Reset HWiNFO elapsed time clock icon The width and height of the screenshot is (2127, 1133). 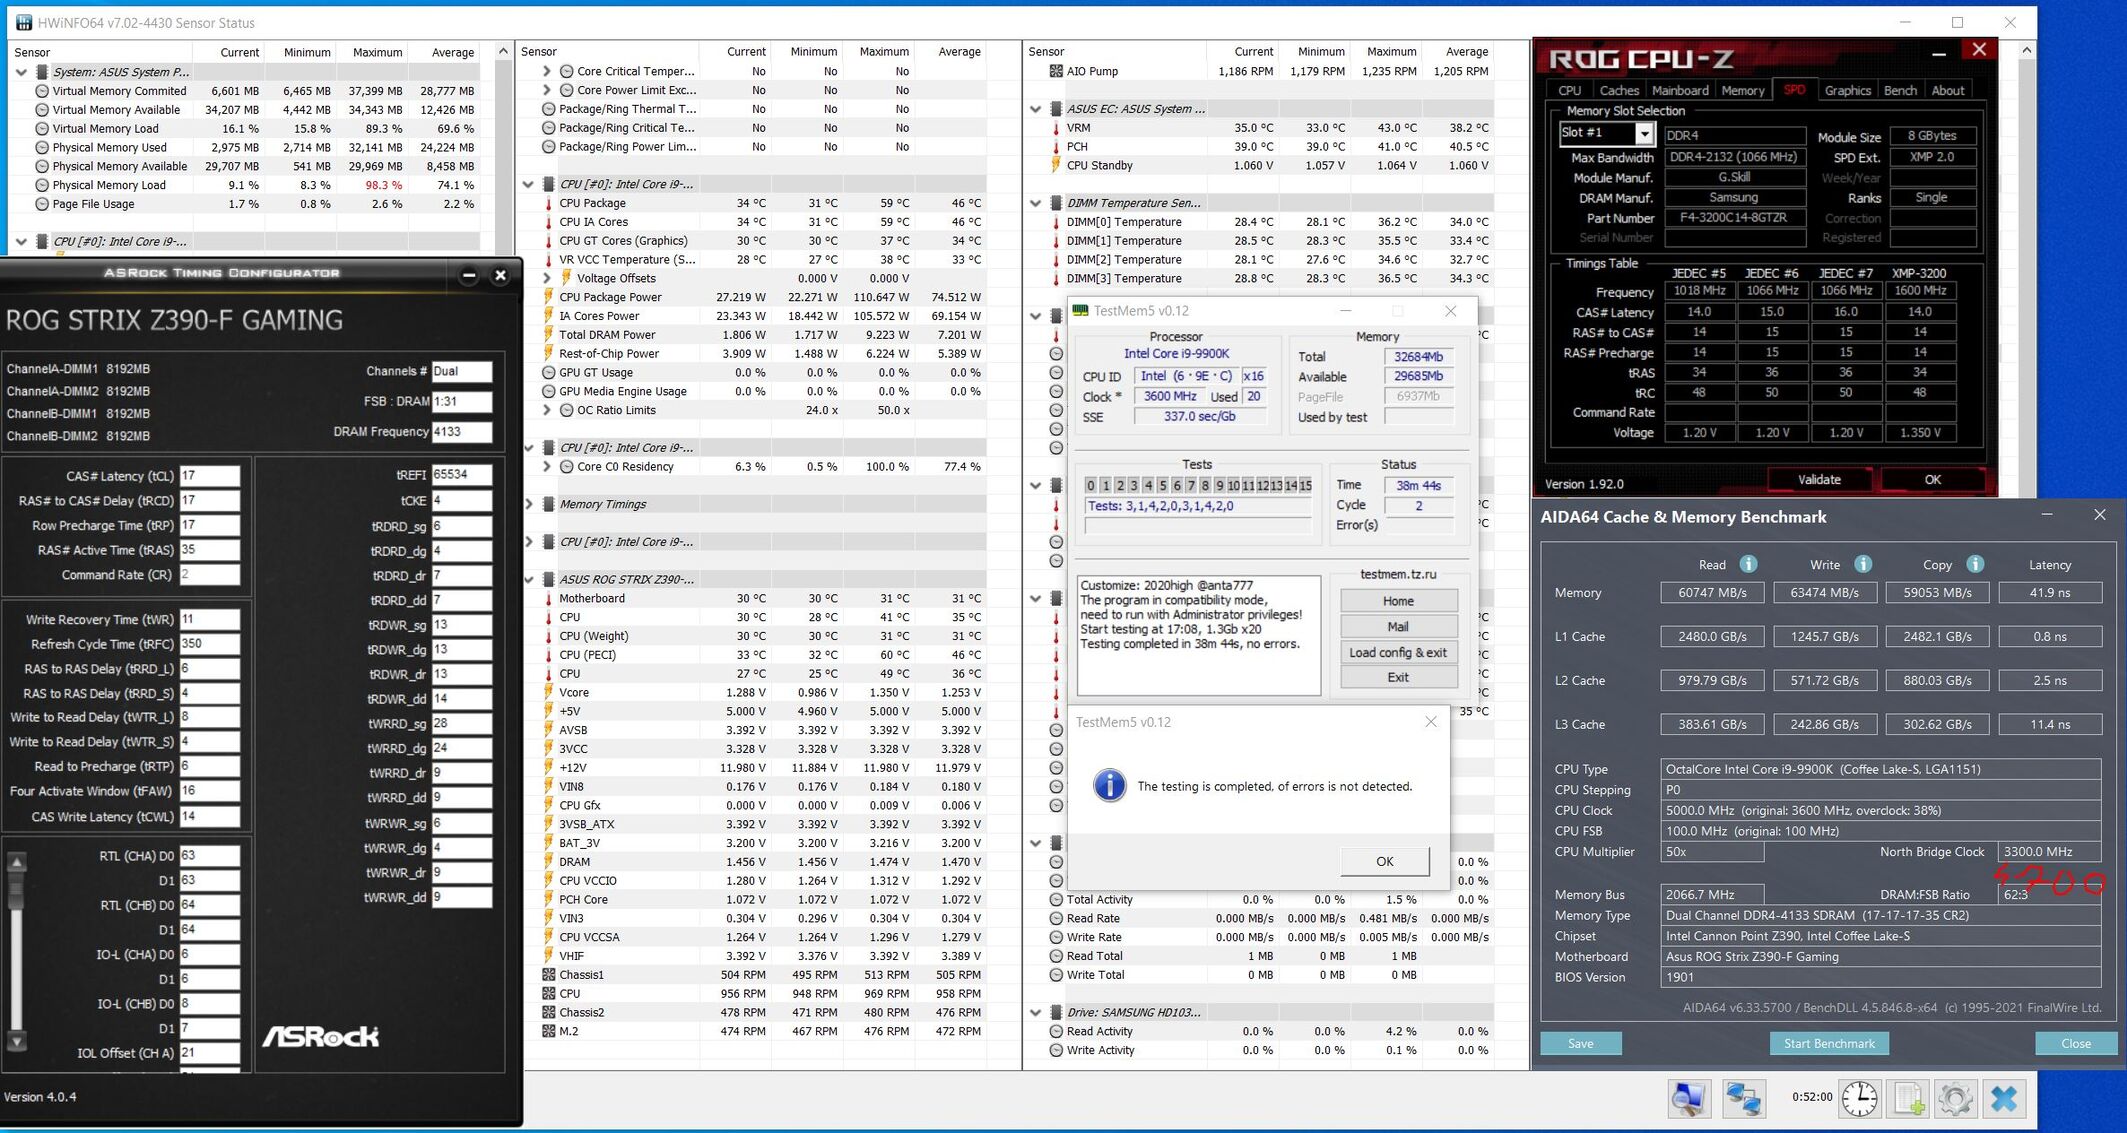(x=1859, y=1098)
